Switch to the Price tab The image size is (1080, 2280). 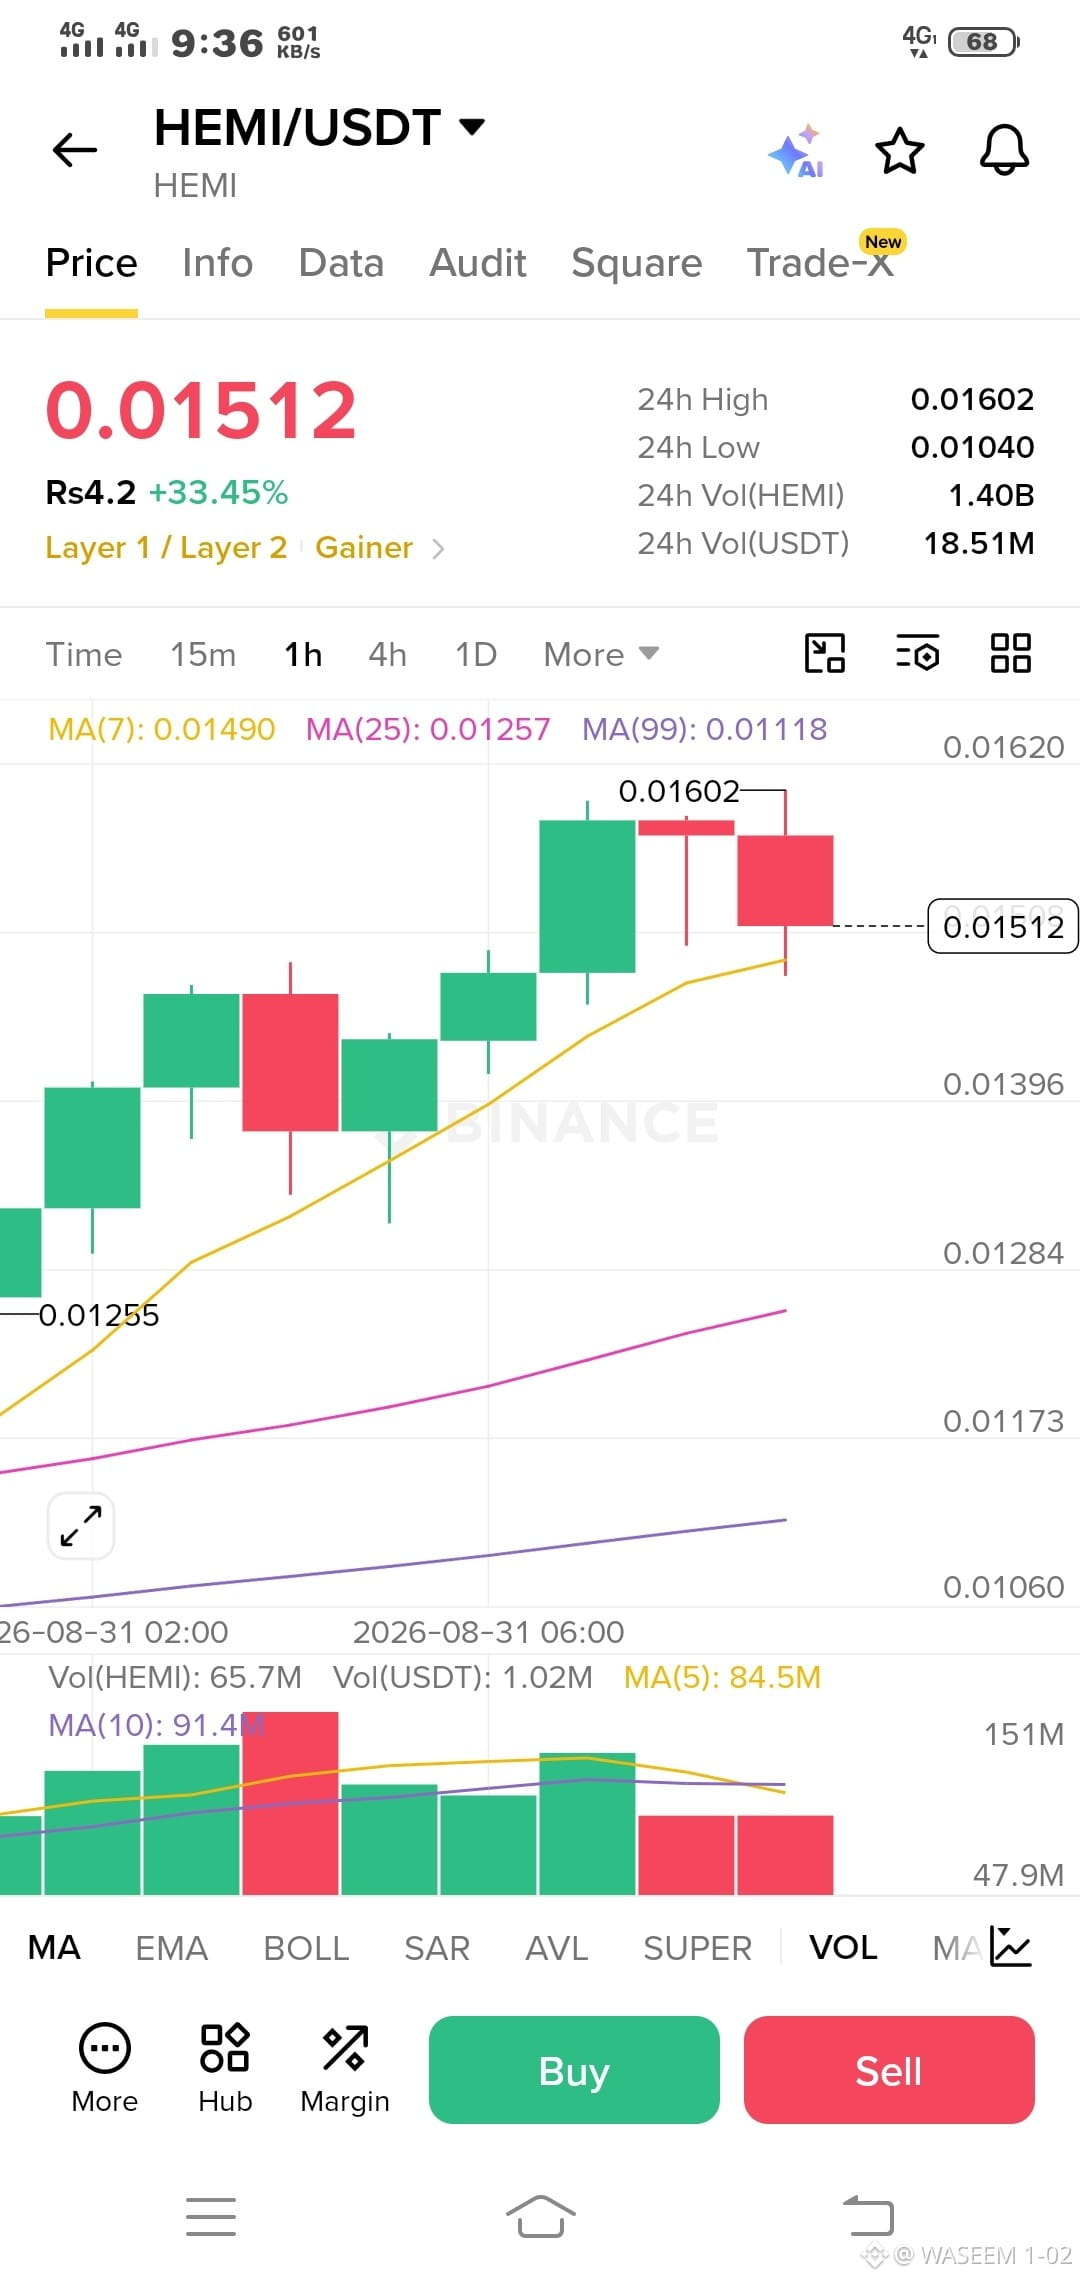91,263
